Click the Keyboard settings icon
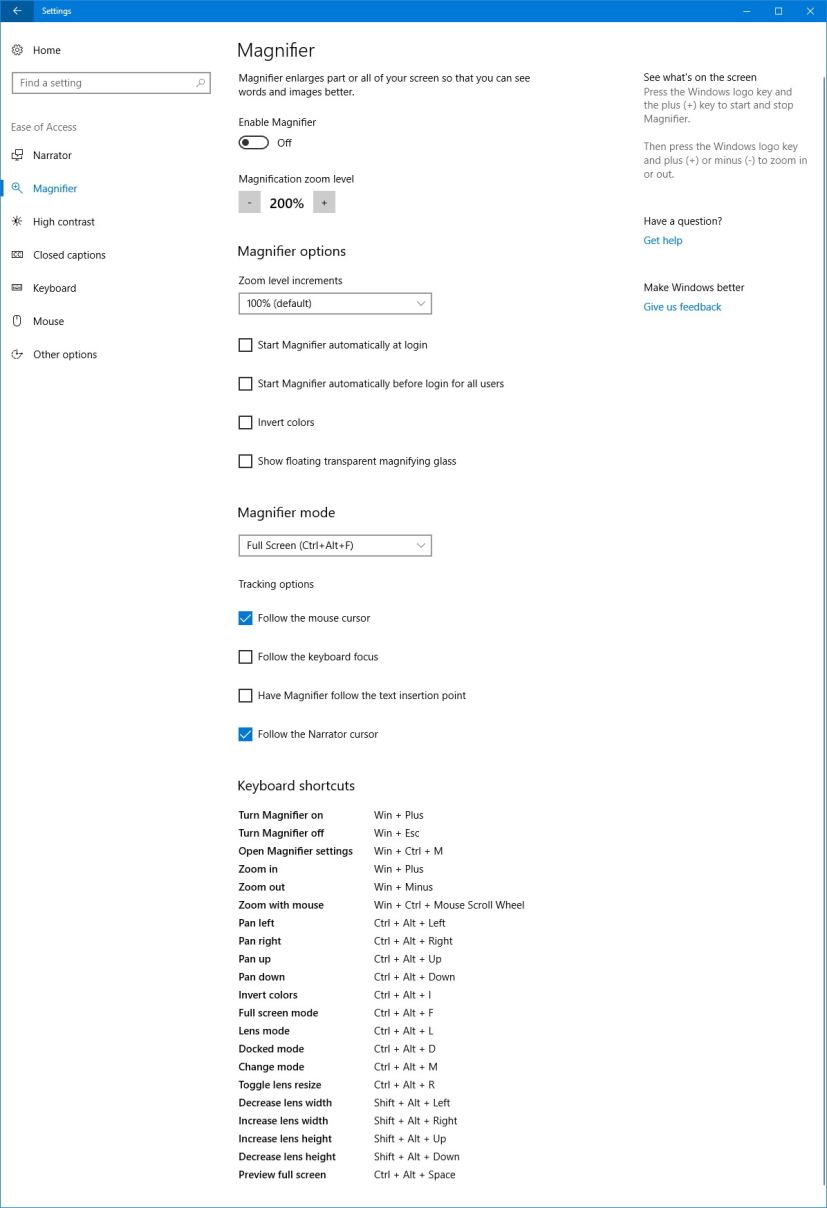Image resolution: width=827 pixels, height=1208 pixels. (16, 288)
